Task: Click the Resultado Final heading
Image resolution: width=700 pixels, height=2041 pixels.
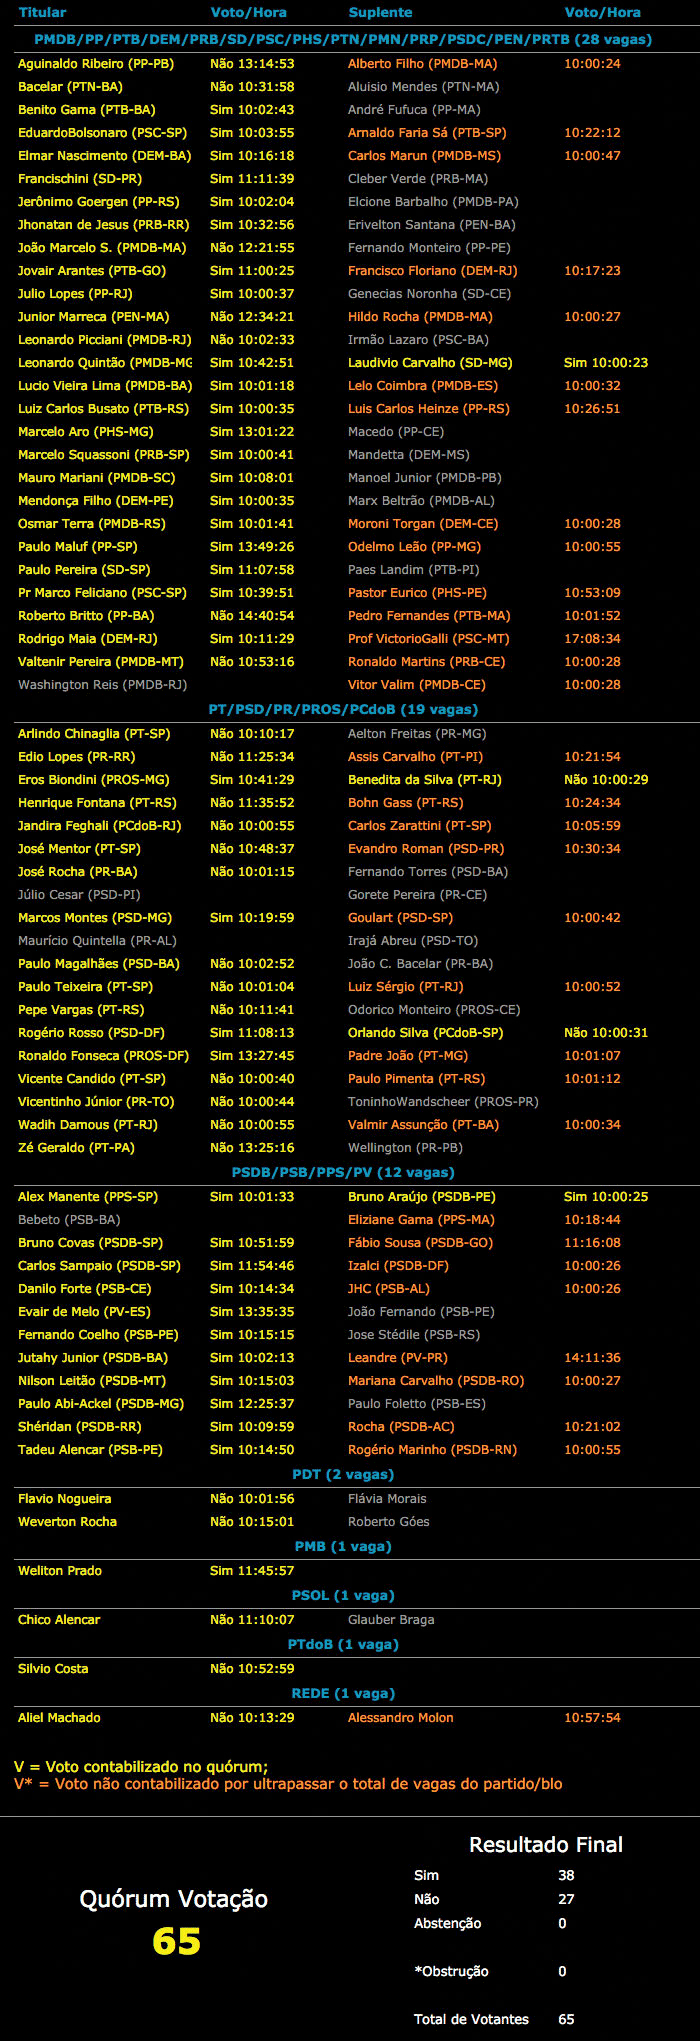Action: click(x=546, y=1845)
